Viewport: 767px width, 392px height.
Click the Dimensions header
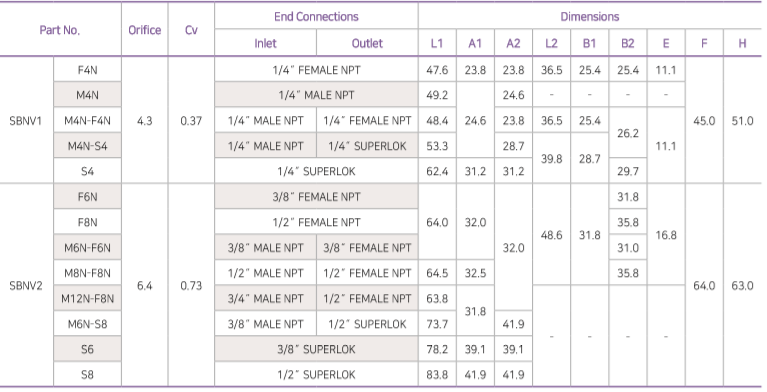(x=590, y=16)
